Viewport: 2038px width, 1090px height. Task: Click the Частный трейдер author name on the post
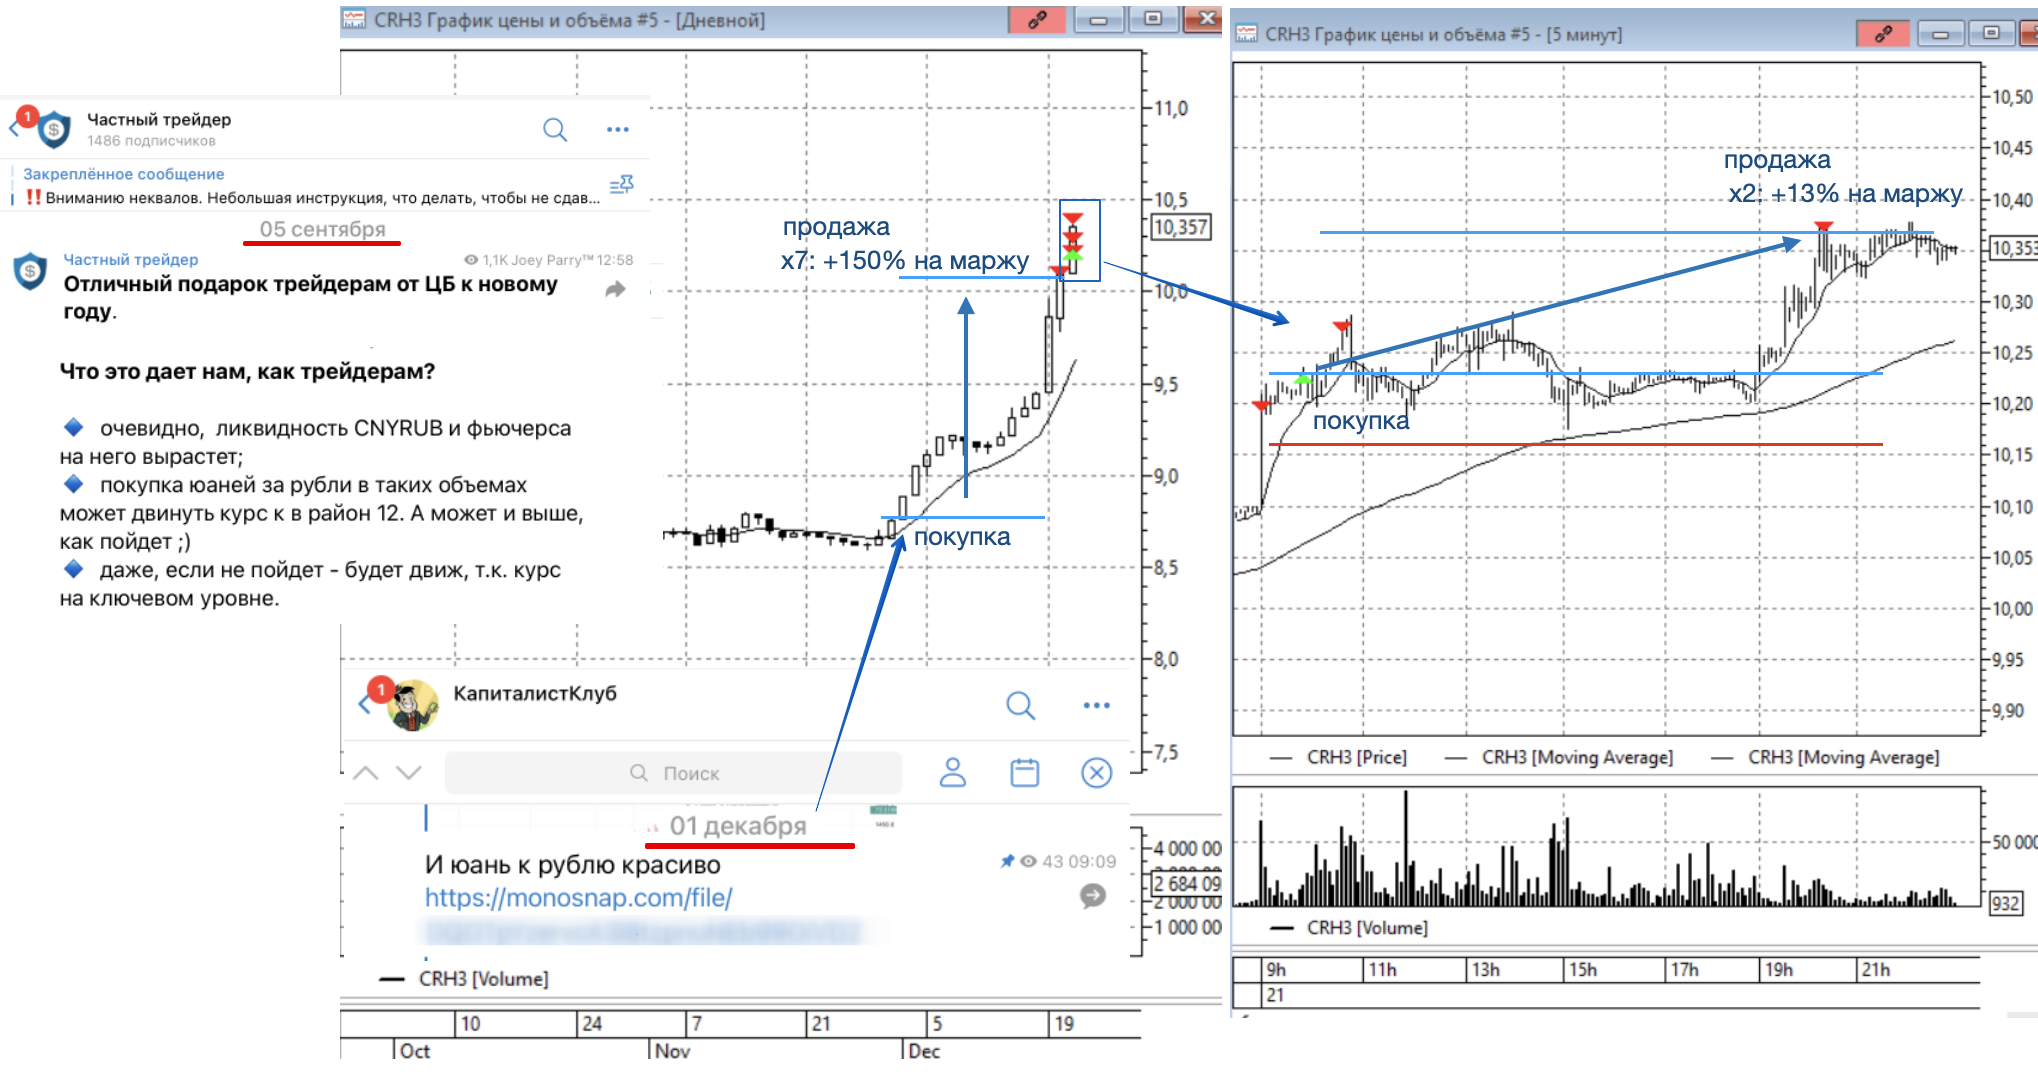(x=131, y=259)
